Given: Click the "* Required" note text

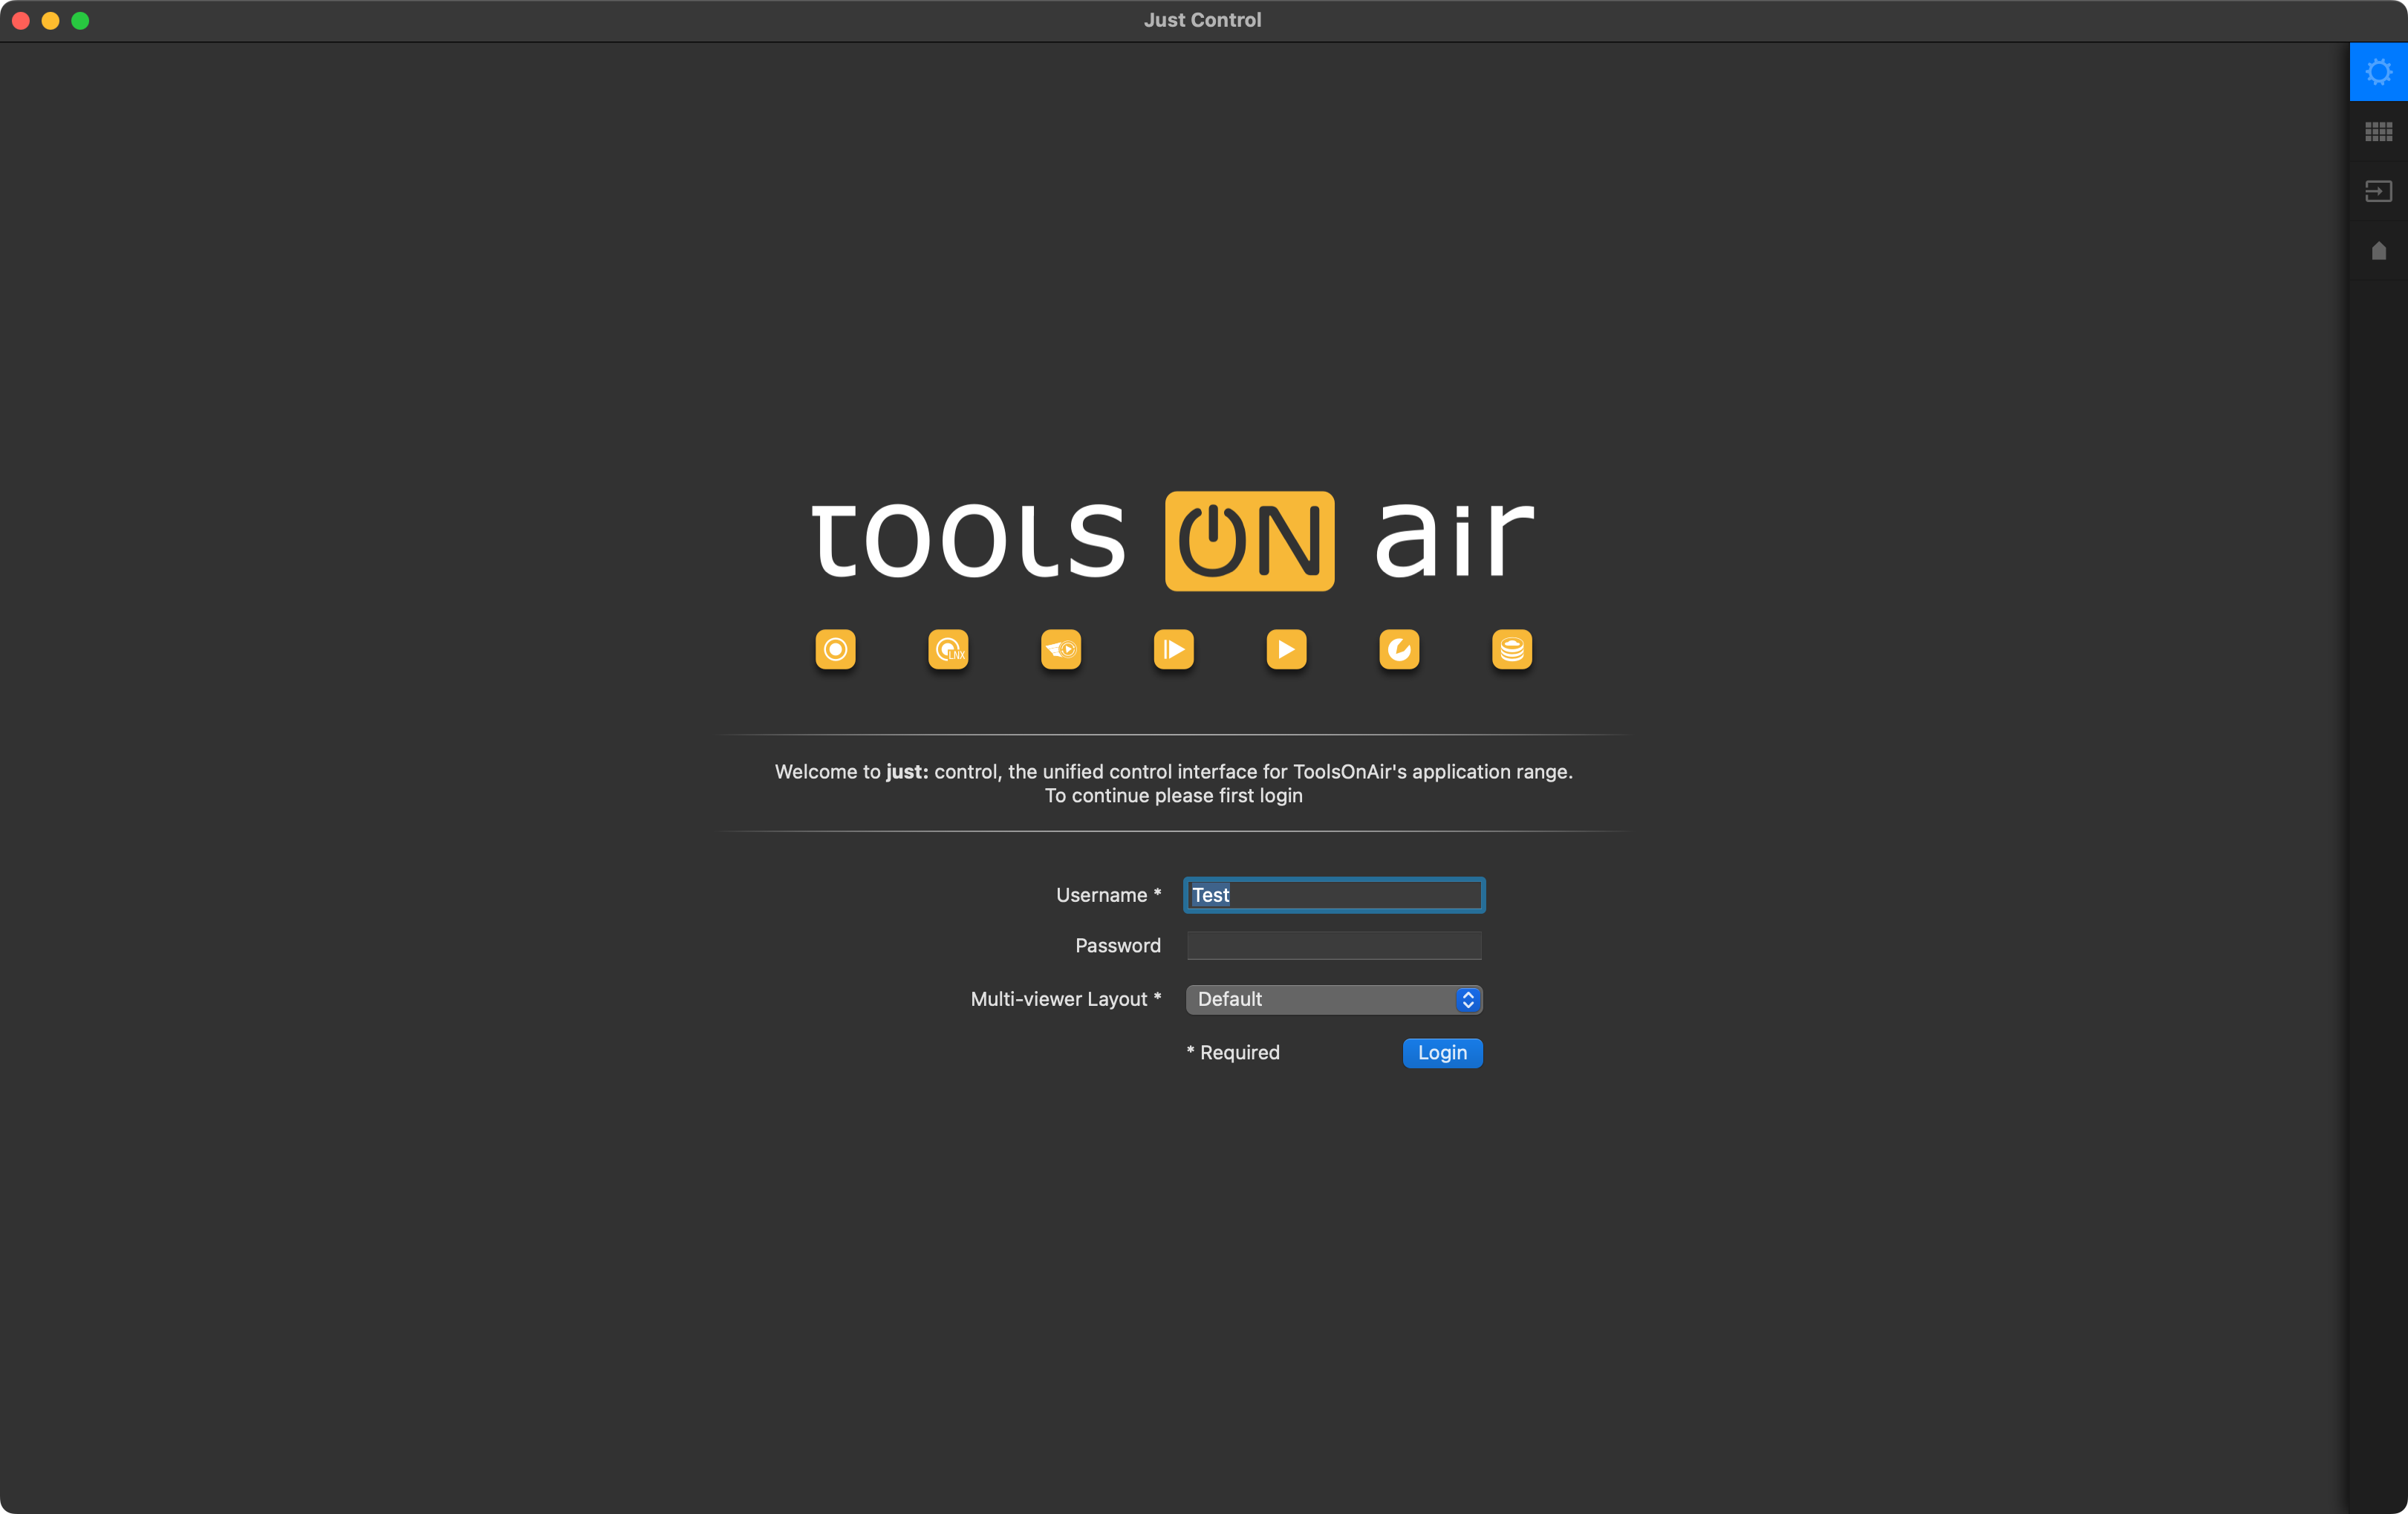Looking at the screenshot, I should (x=1233, y=1053).
